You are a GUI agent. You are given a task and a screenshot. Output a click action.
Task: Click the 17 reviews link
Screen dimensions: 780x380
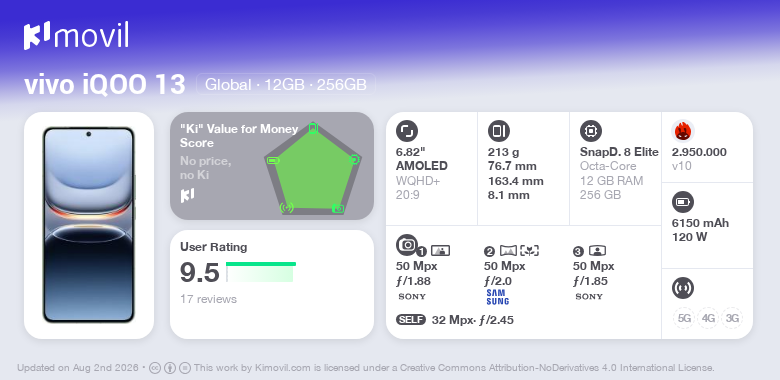coord(208,299)
